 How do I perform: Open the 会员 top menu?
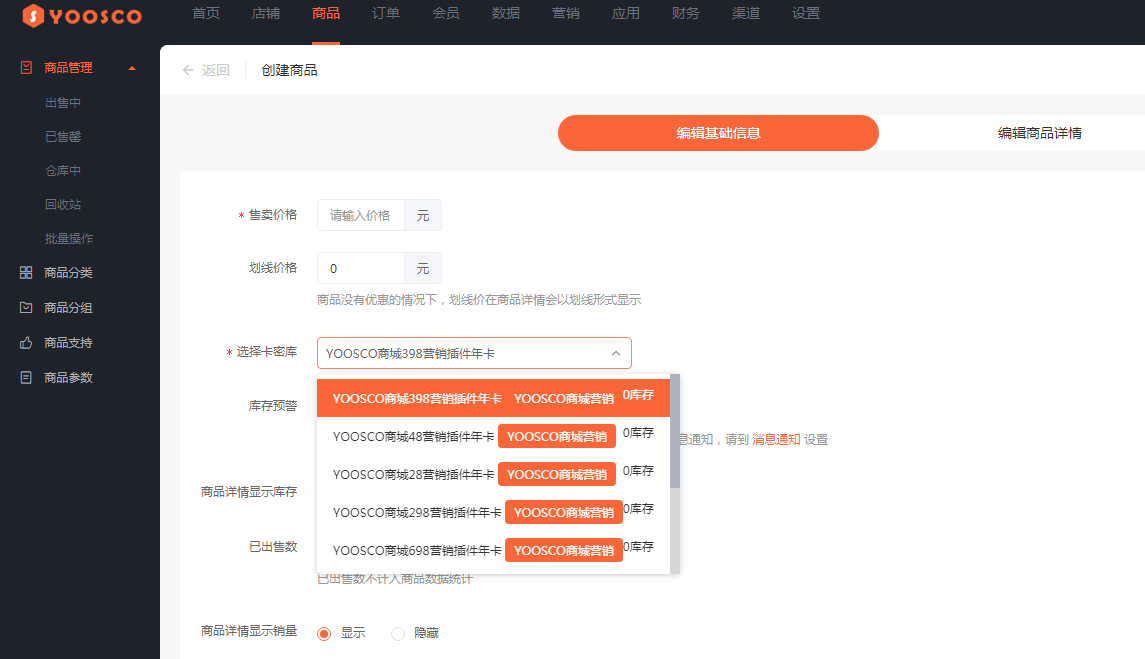click(445, 13)
